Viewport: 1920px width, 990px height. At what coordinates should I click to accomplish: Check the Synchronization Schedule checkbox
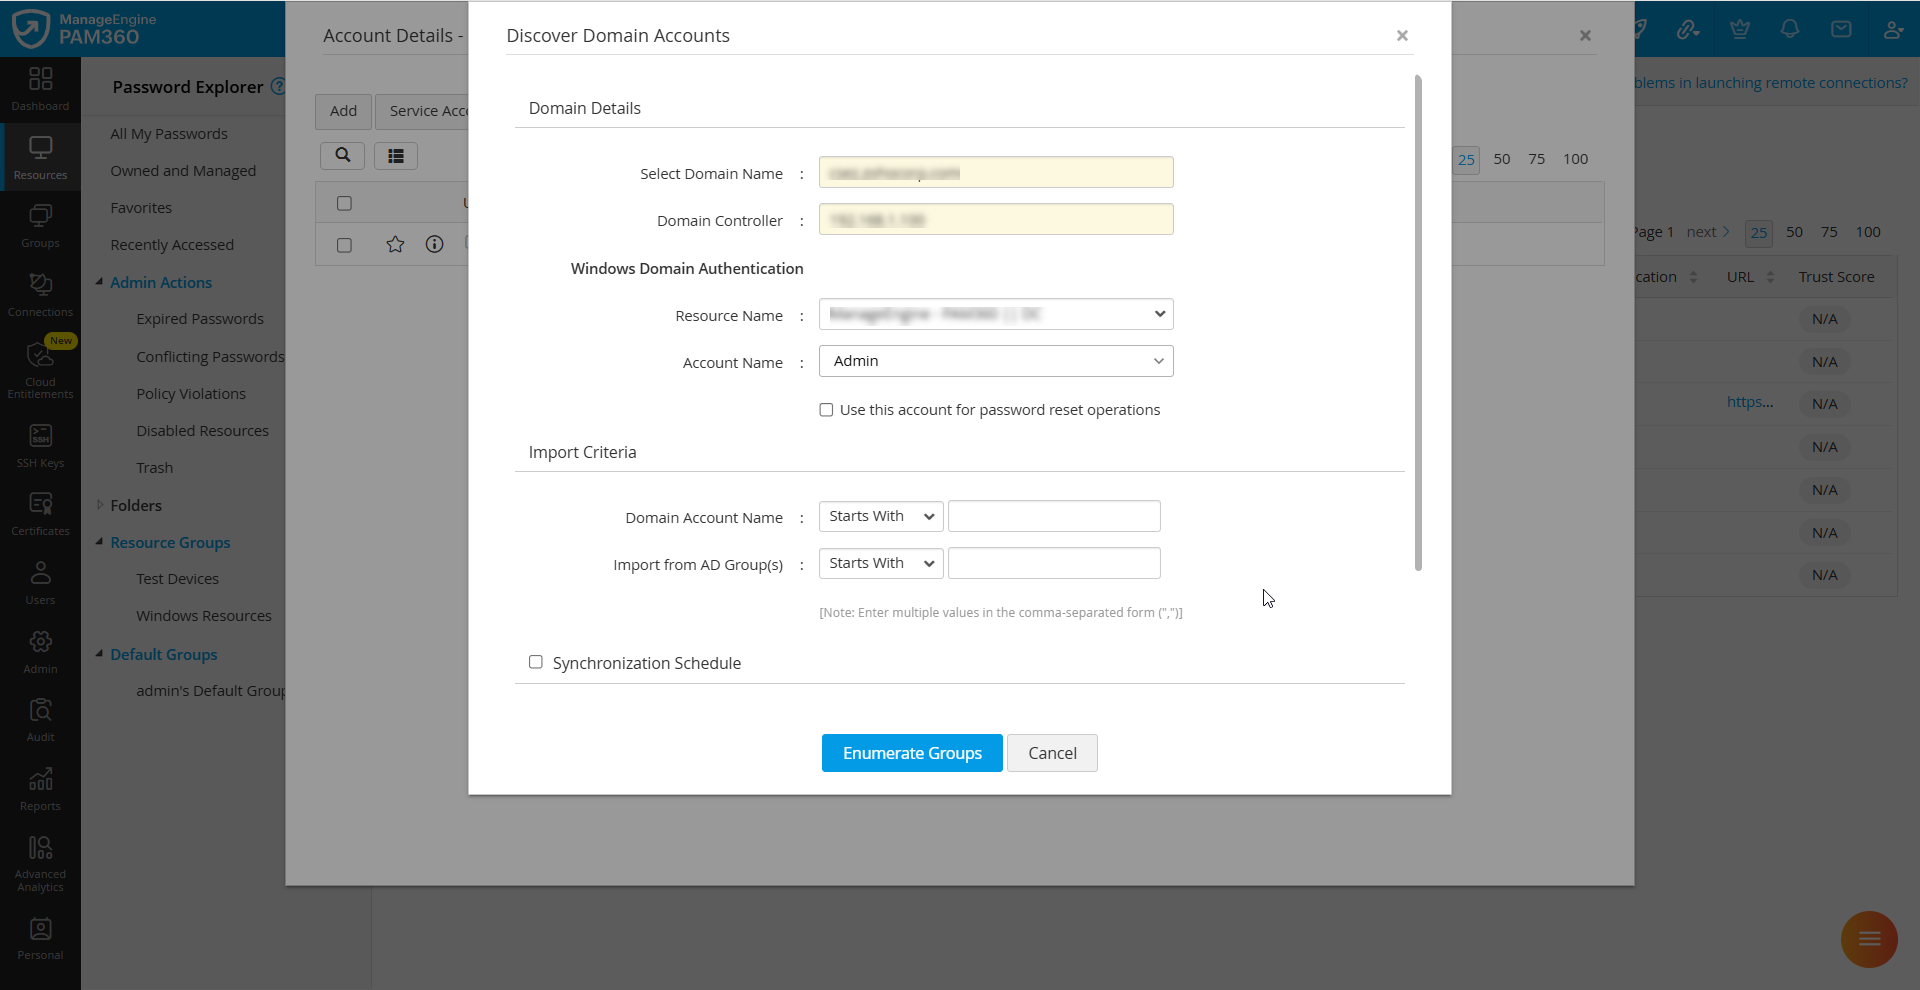click(x=536, y=662)
